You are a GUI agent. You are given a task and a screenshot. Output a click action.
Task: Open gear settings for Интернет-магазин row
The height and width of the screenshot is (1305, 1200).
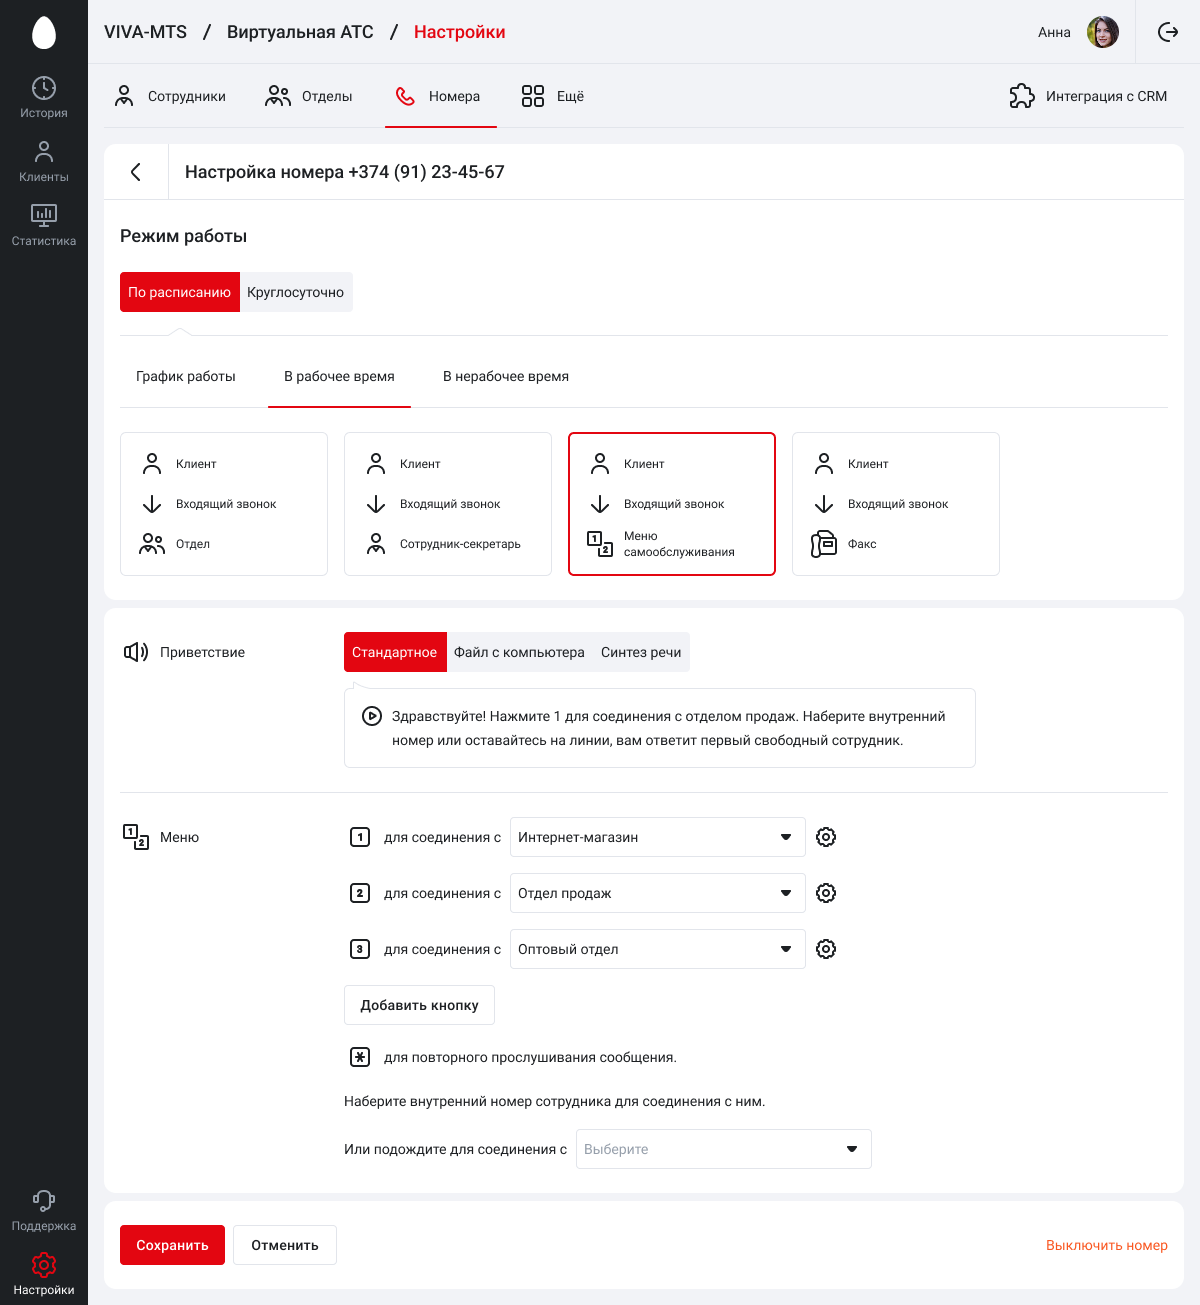tap(826, 837)
